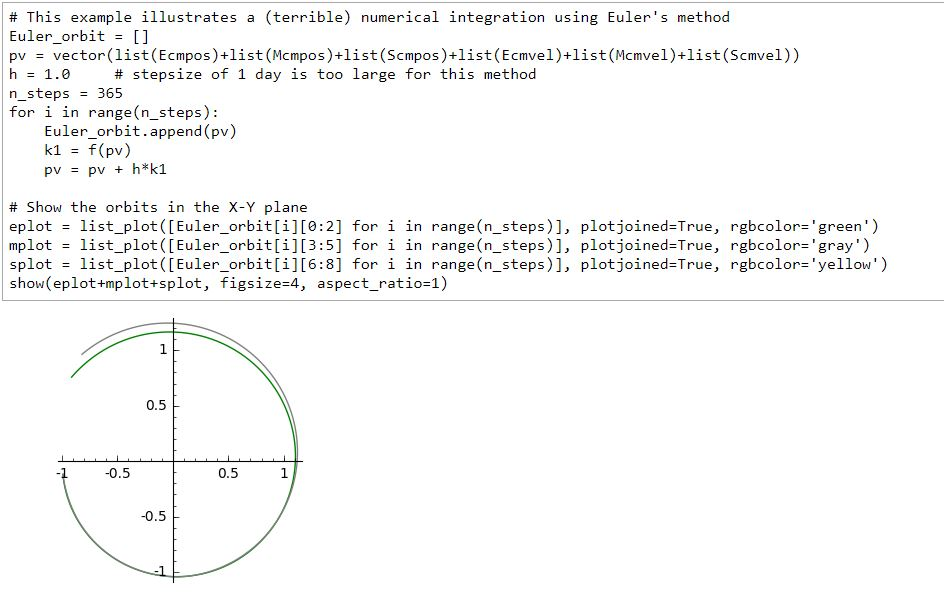The image size is (944, 594).
Task: Click the x-axis label '-0.5' on plot
Action: (x=117, y=474)
